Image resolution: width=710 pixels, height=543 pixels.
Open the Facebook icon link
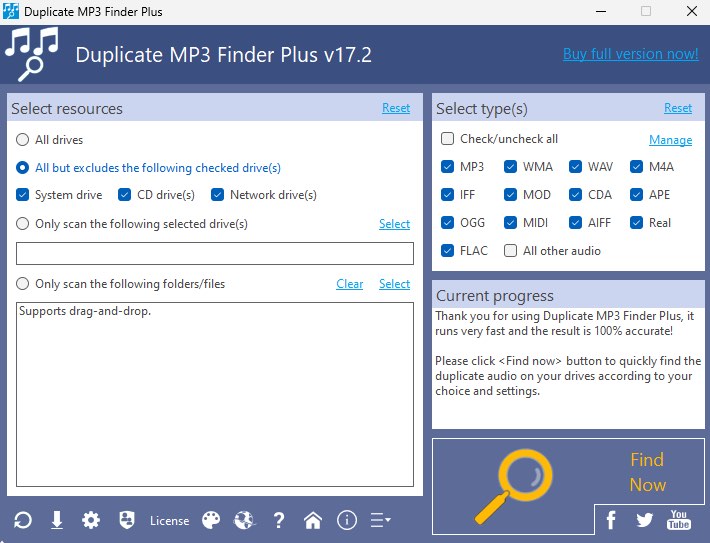[x=611, y=520]
